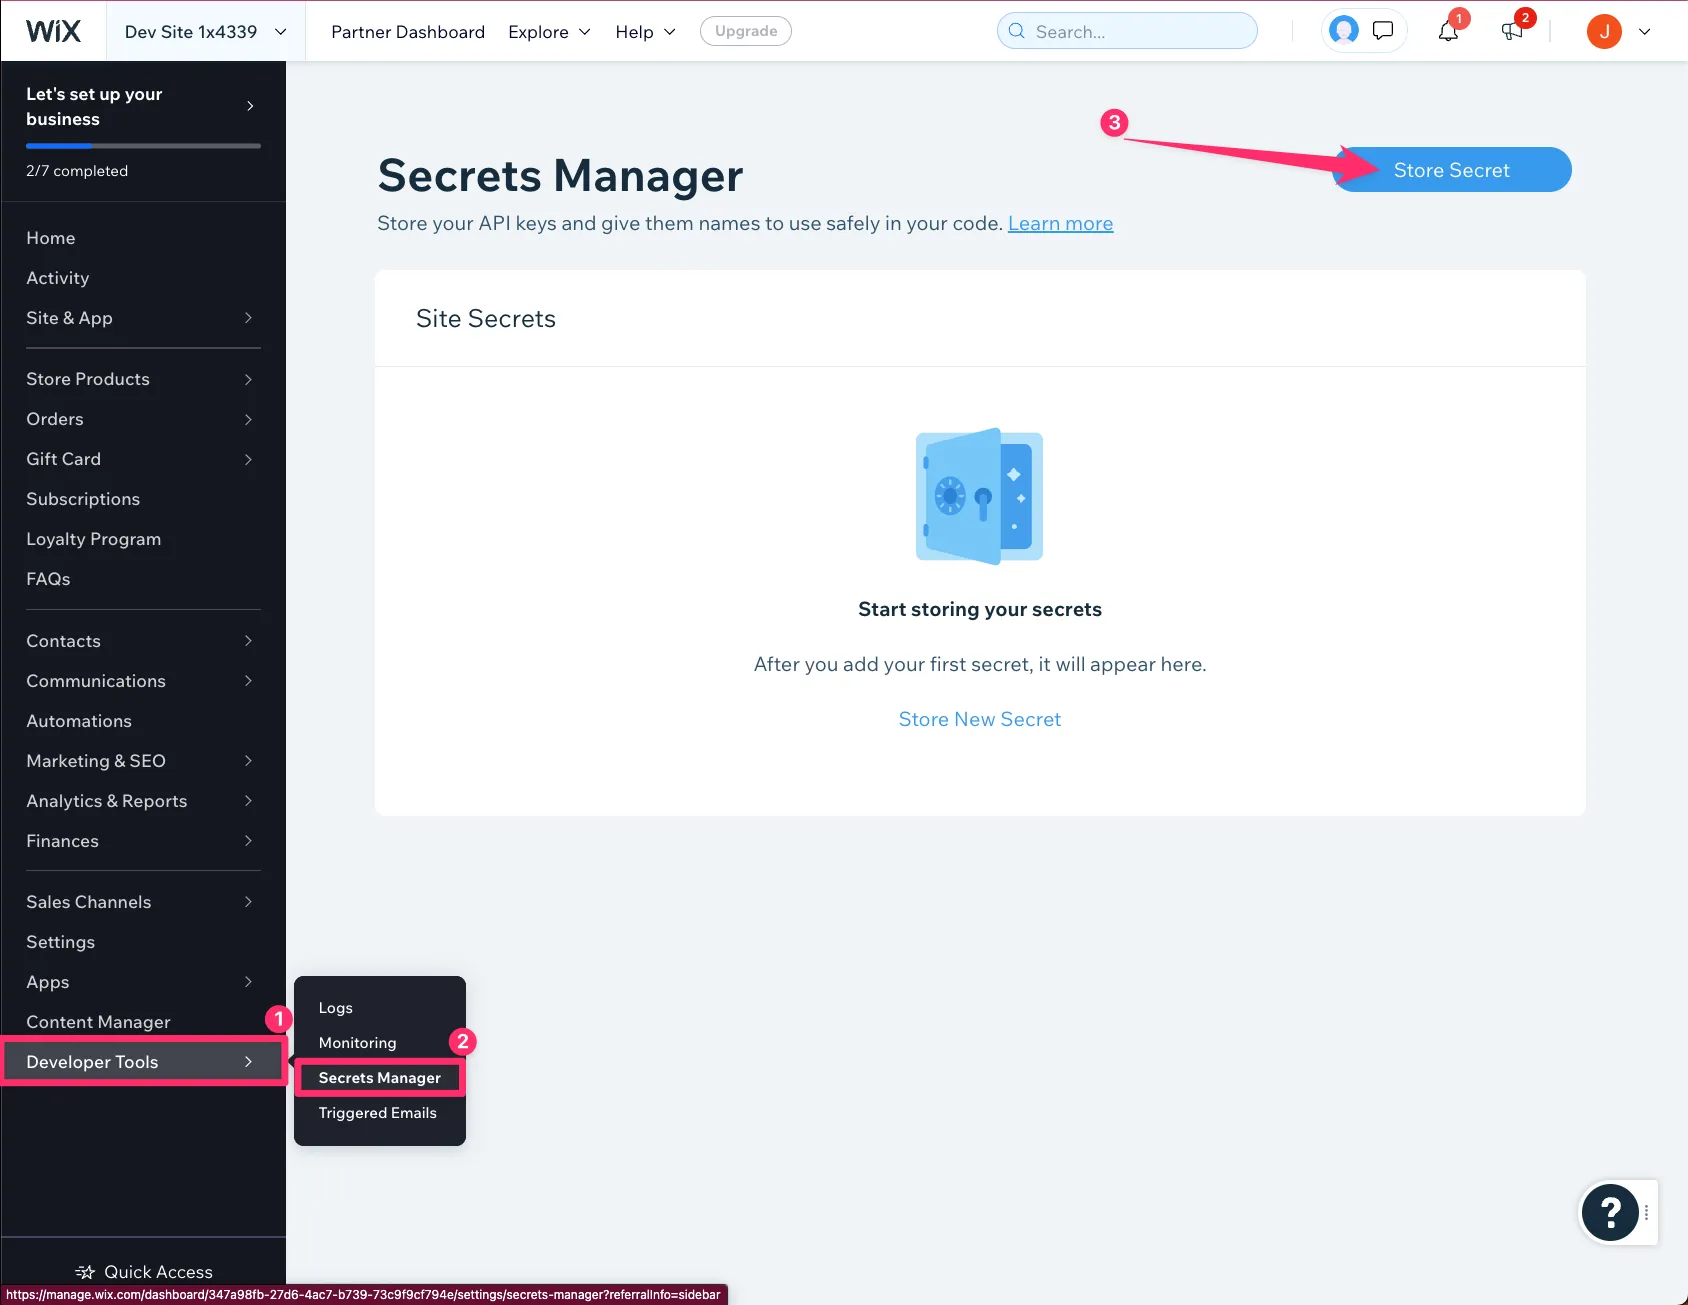Click the search magnifier icon
The width and height of the screenshot is (1688, 1305).
coord(1017,31)
